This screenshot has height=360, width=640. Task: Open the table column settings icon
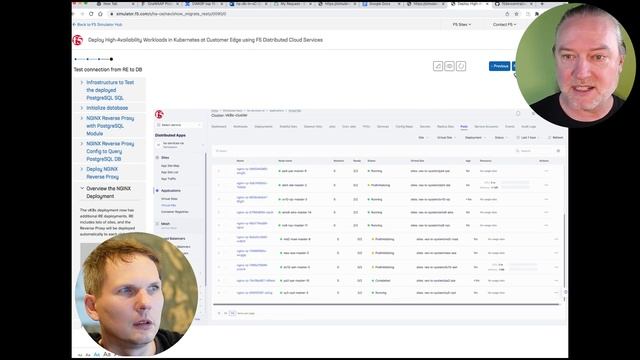click(558, 151)
